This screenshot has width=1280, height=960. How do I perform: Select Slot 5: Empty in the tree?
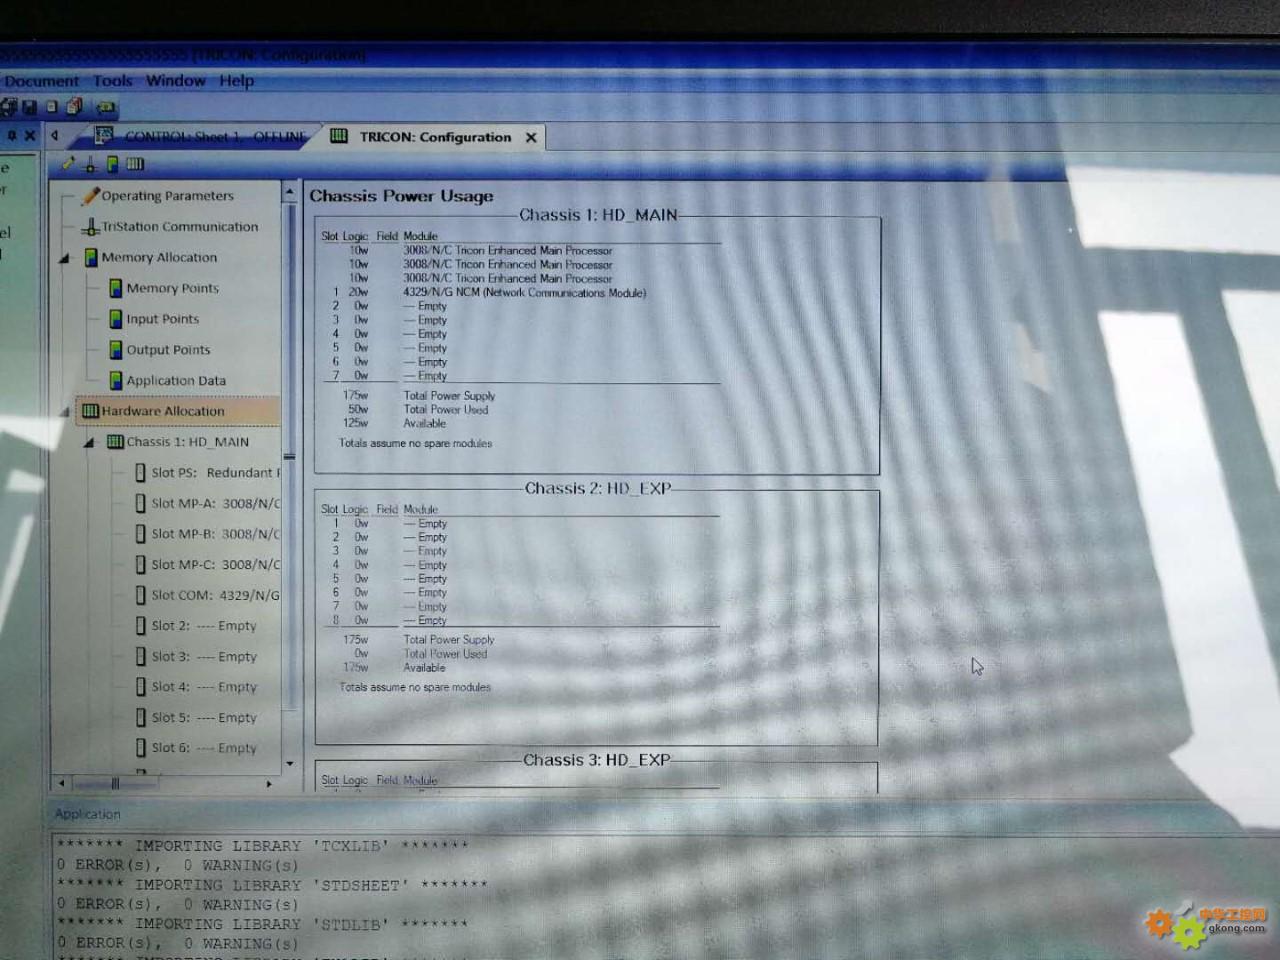196,718
